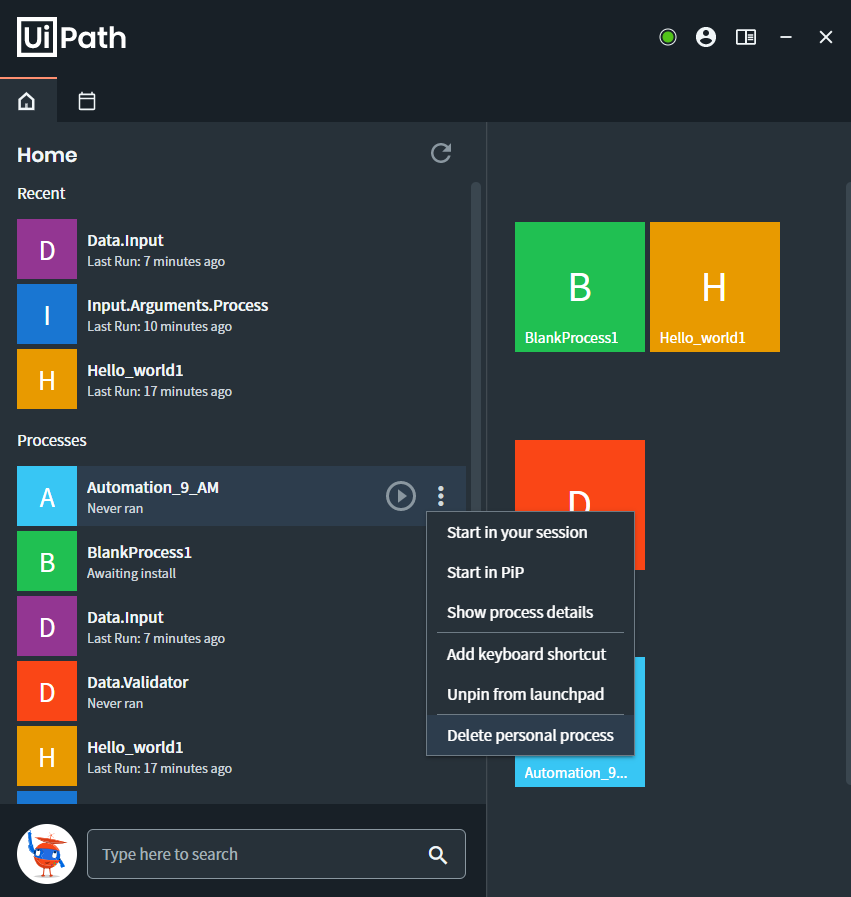
Task: Choose Delete personal process
Action: pos(529,735)
